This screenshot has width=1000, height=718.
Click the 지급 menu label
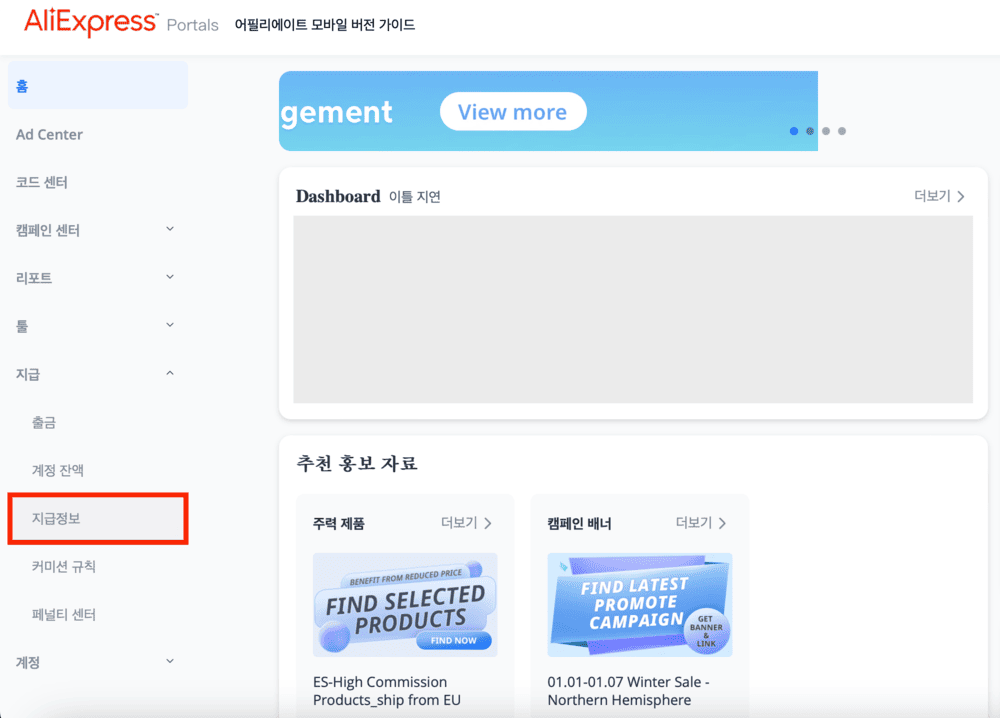27,374
